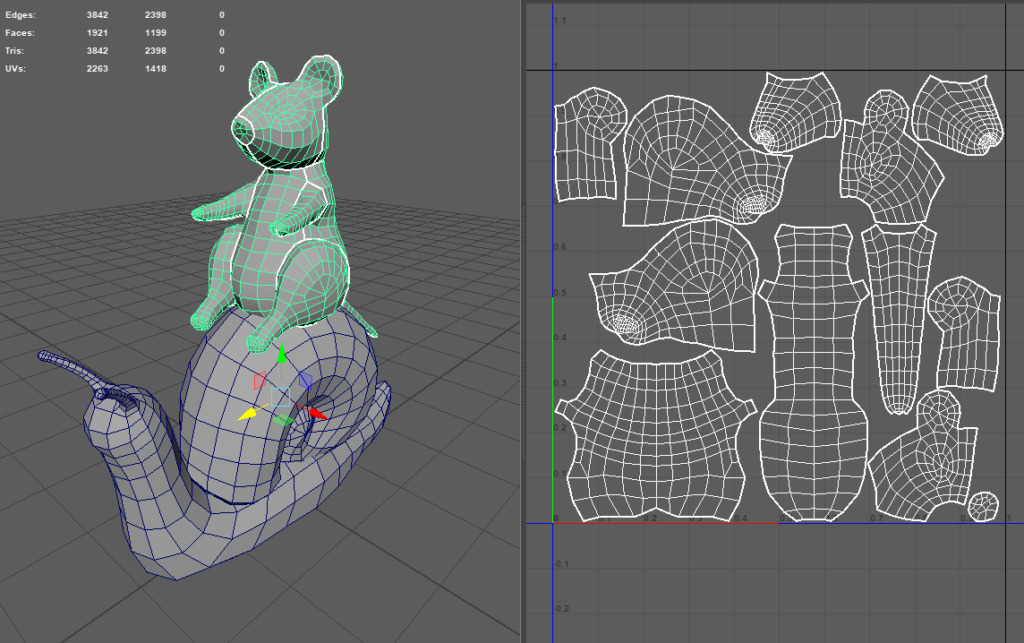Click the red X-axis move arrow
The image size is (1024, 643).
(317, 413)
